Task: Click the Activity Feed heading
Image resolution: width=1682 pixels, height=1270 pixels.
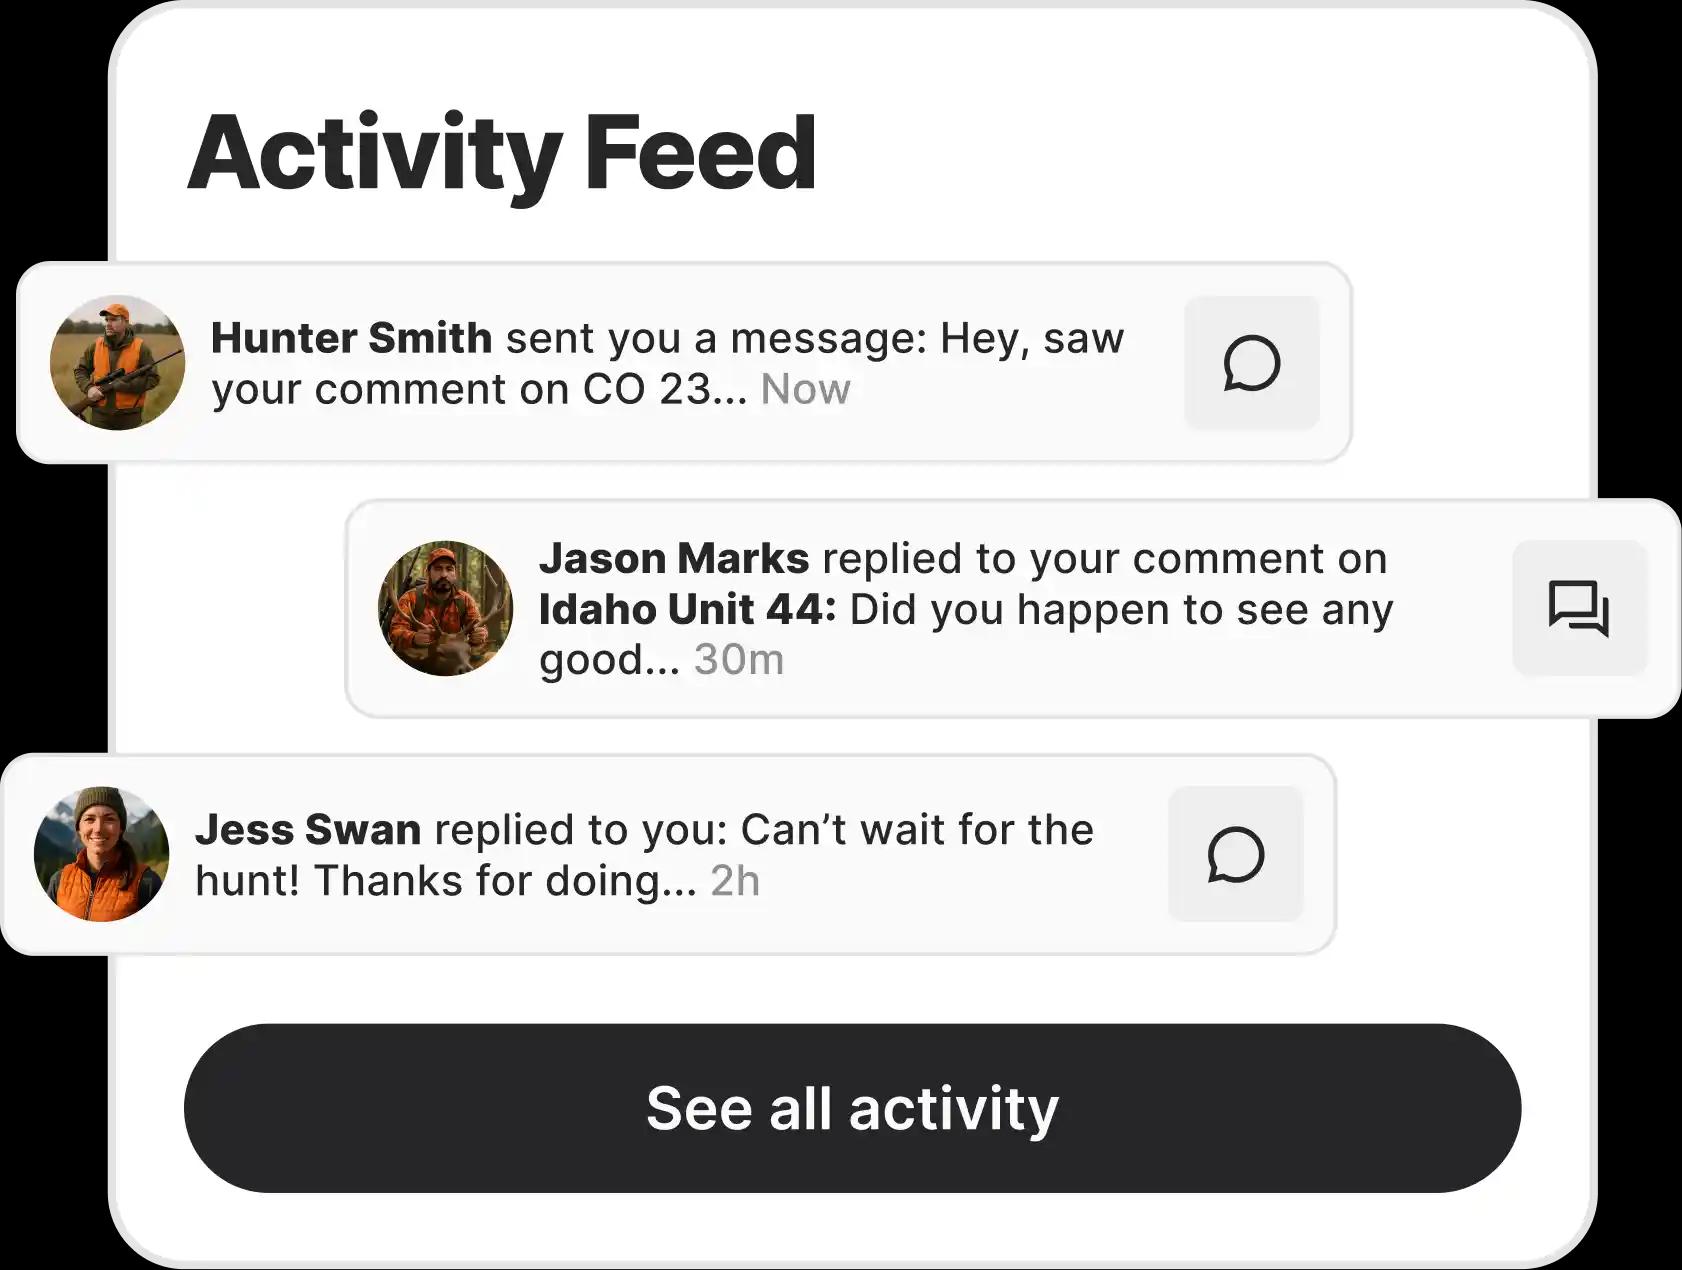Action: click(x=502, y=153)
